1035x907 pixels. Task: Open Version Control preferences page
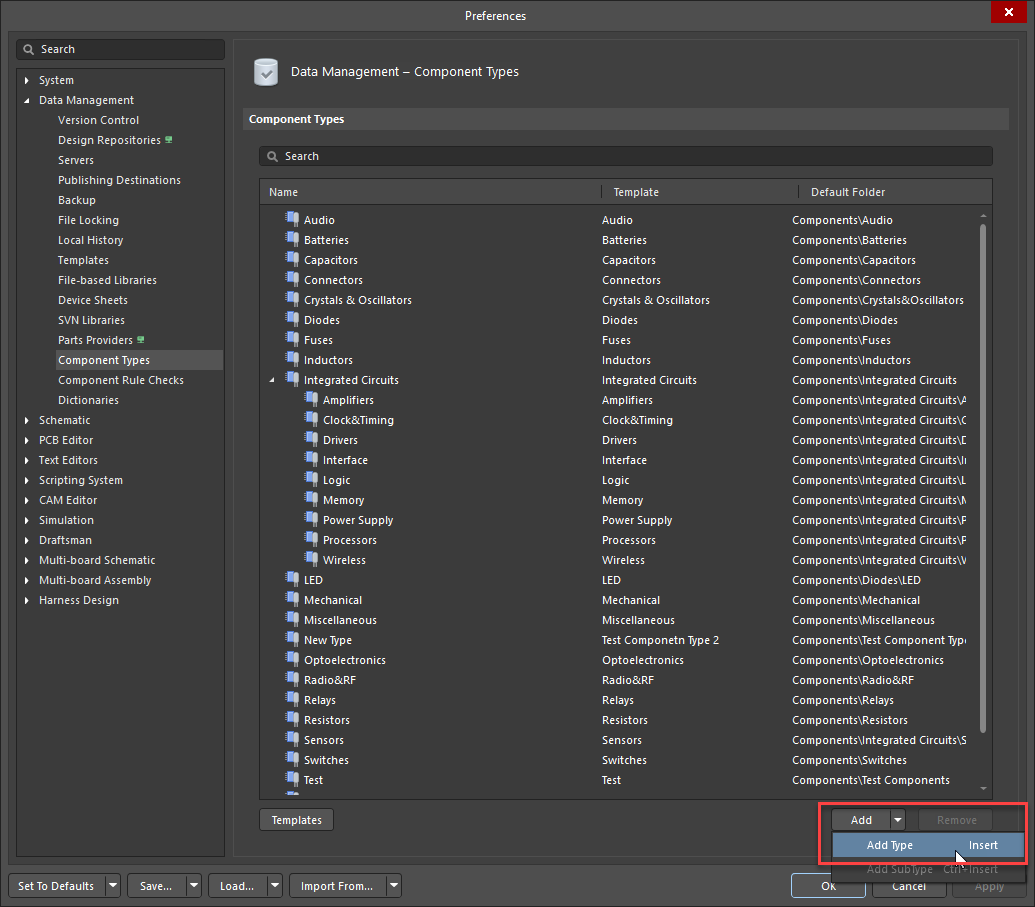point(98,120)
